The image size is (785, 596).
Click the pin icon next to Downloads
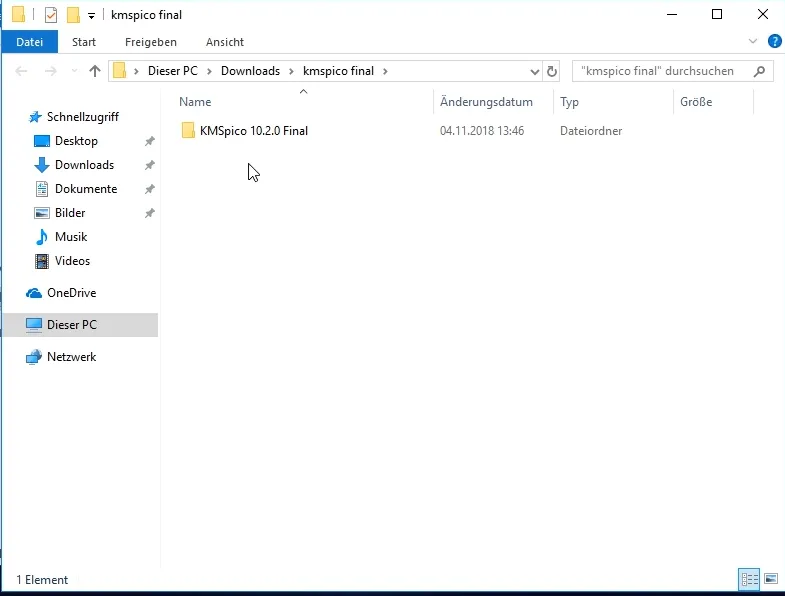(x=149, y=165)
